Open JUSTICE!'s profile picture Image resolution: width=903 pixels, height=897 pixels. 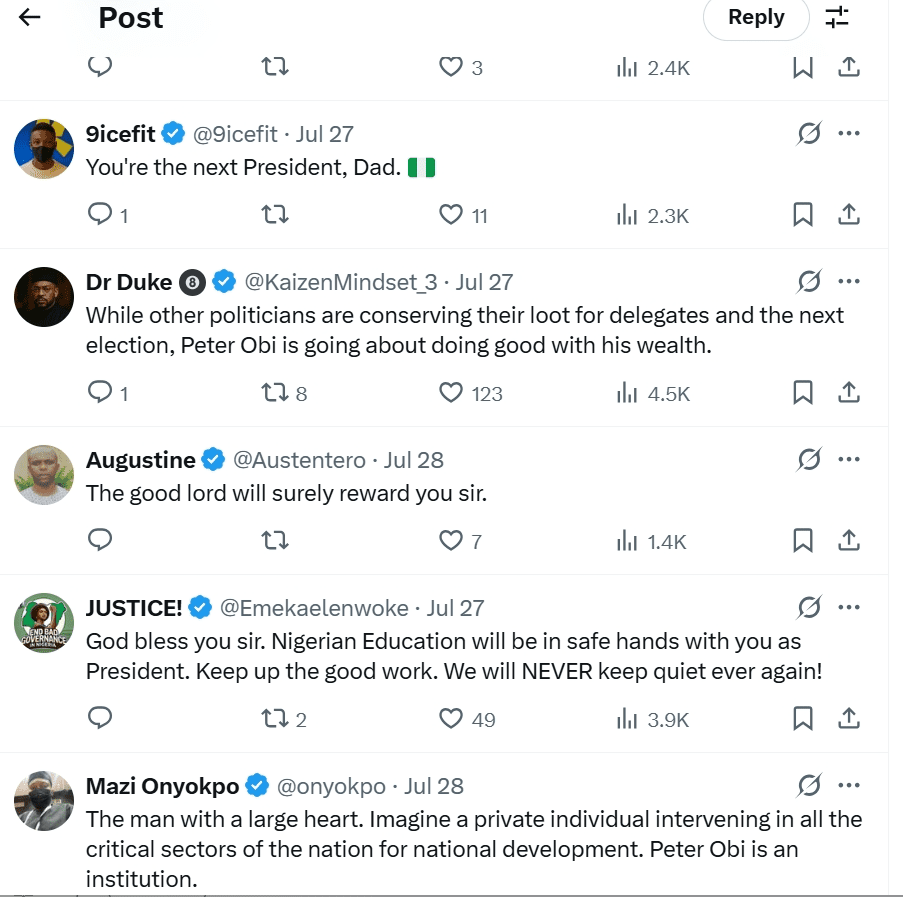tap(44, 623)
